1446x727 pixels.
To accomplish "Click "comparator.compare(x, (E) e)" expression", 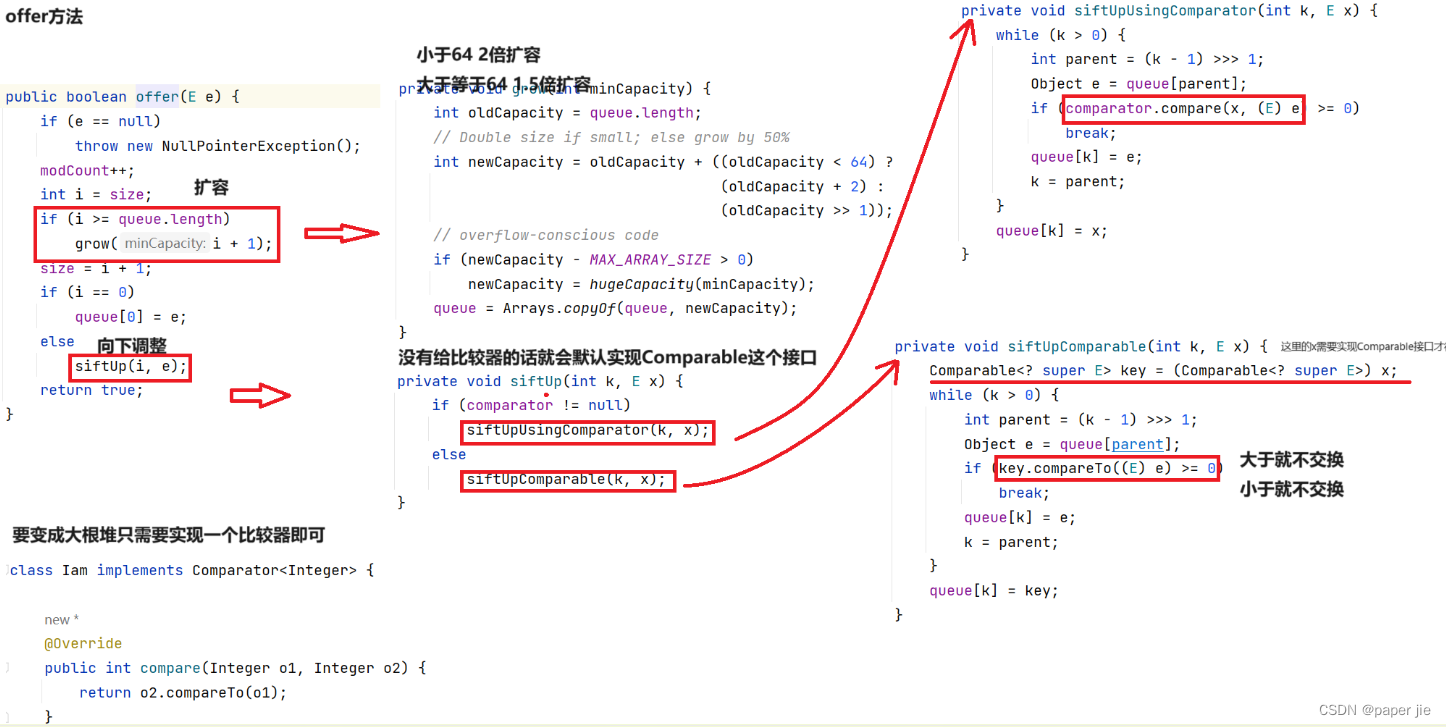I will 1184,108.
